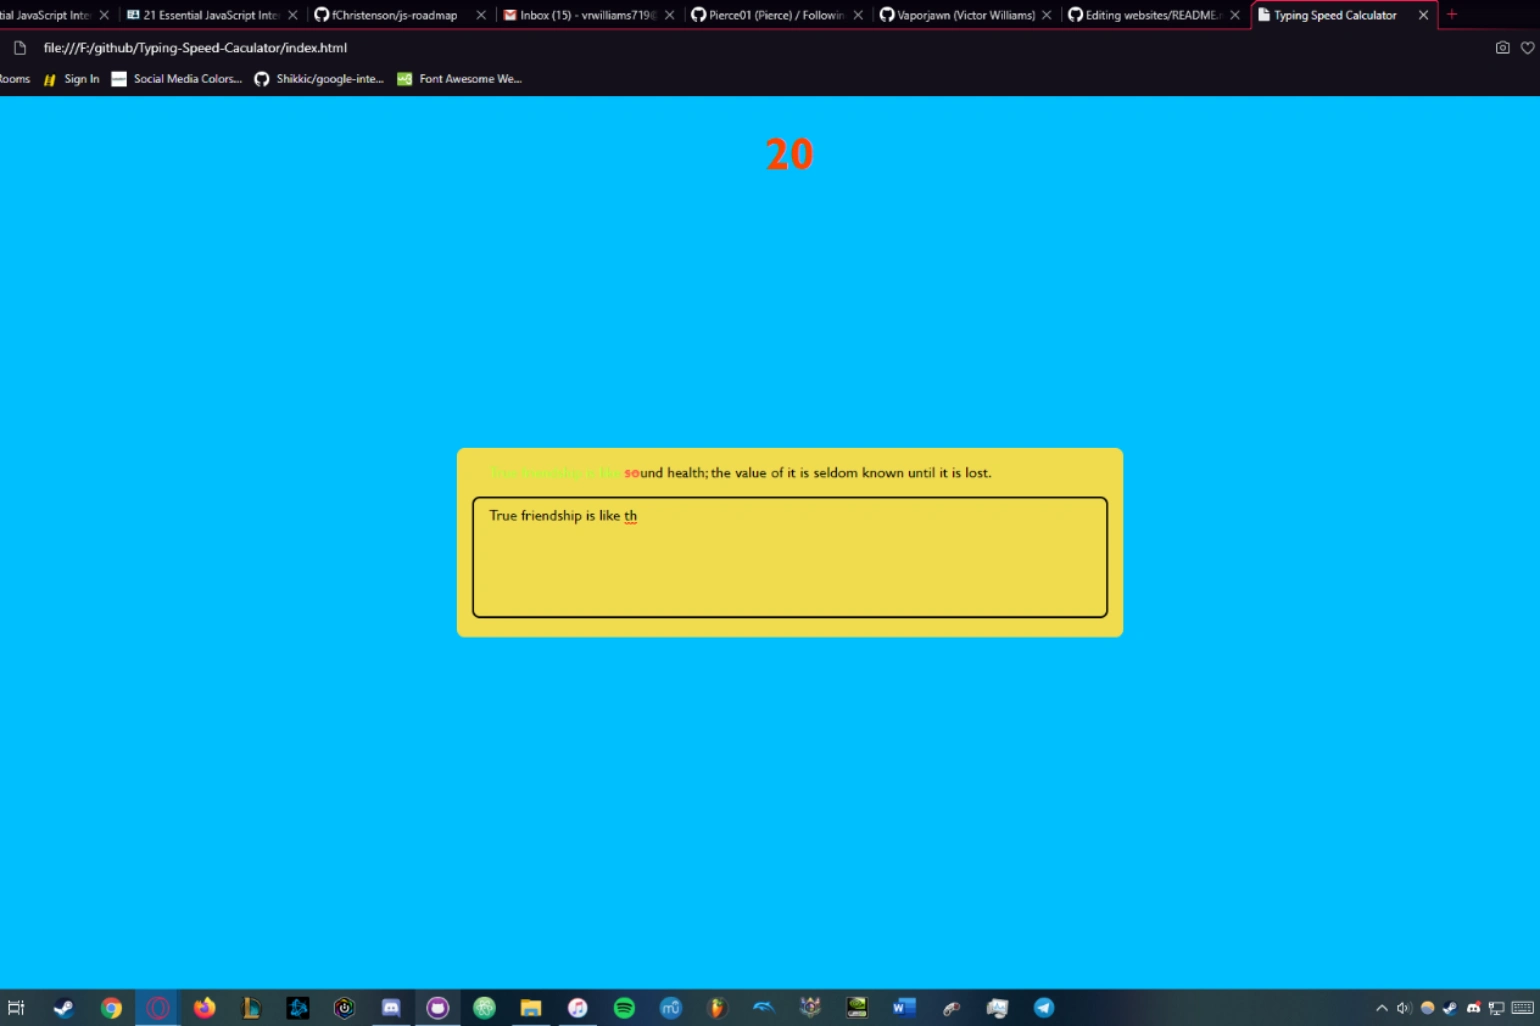This screenshot has width=1540, height=1026.
Task: Open the File Explorer taskbar icon
Action: click(x=531, y=1008)
